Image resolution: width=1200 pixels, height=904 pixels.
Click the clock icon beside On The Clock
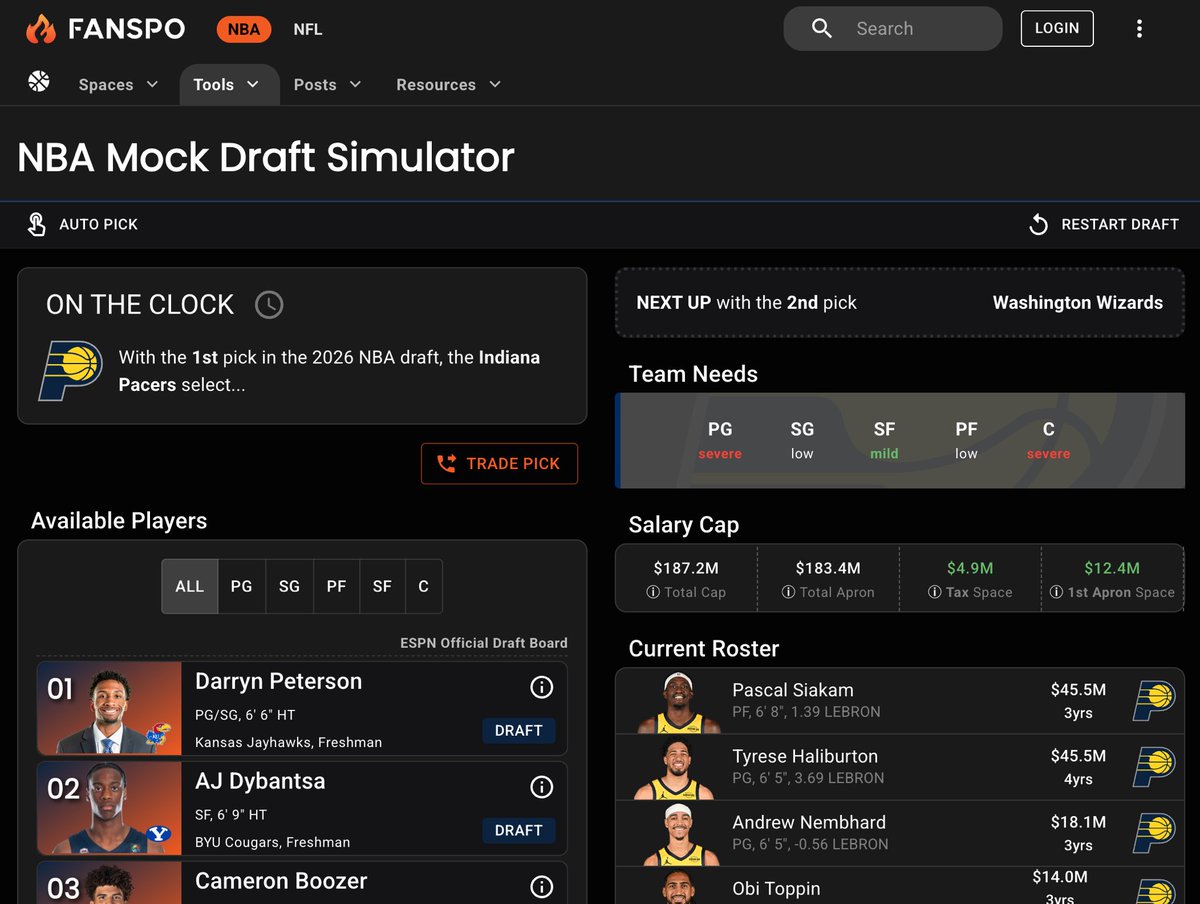pyautogui.click(x=268, y=304)
